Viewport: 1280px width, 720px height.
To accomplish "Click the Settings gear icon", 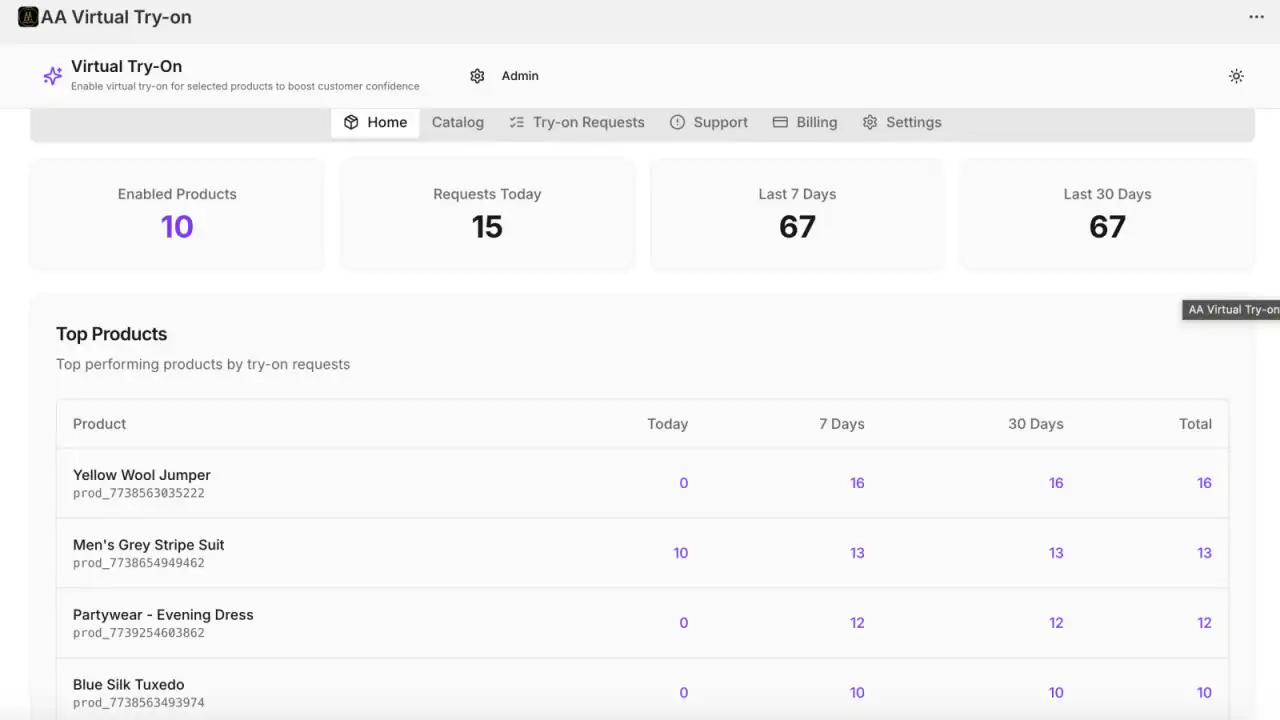I will tap(870, 122).
